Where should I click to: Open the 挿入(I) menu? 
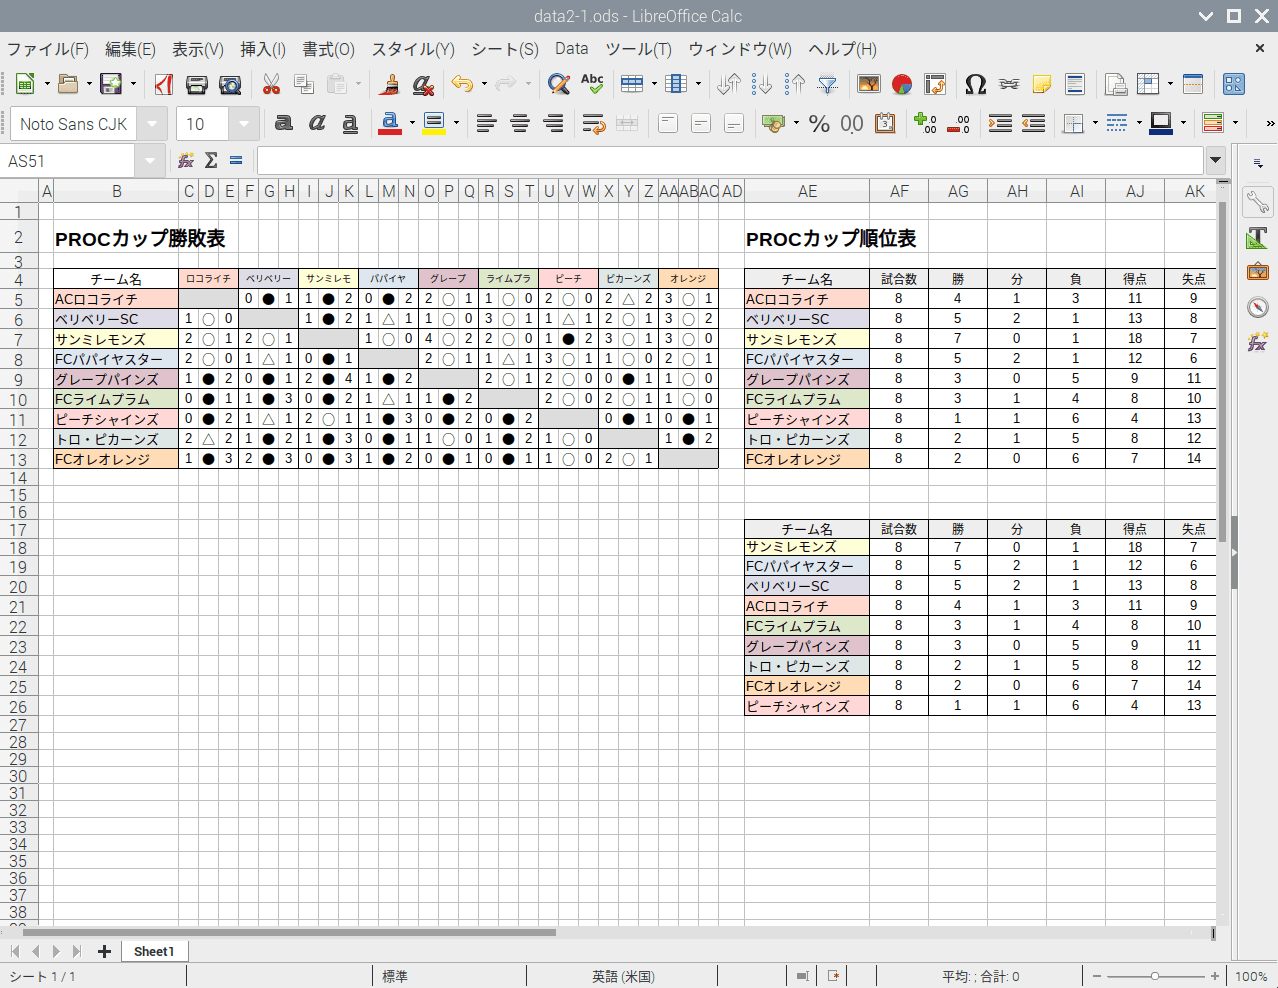(263, 49)
